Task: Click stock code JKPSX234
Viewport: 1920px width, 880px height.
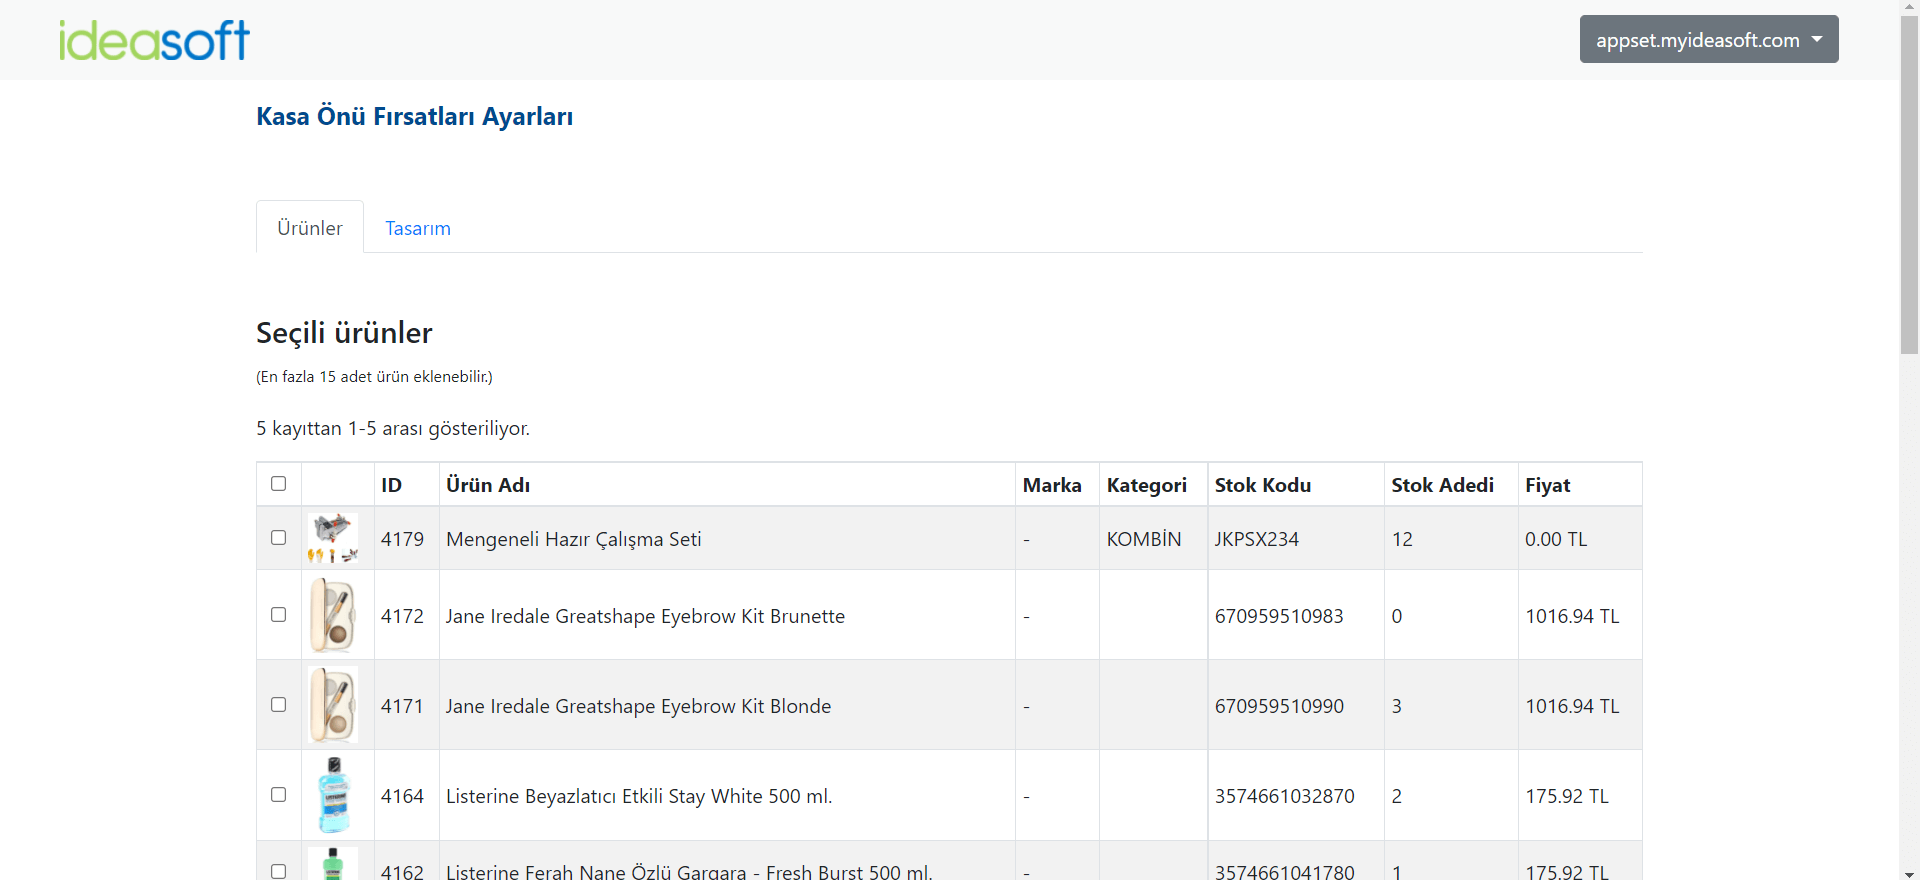Action: coord(1257,539)
